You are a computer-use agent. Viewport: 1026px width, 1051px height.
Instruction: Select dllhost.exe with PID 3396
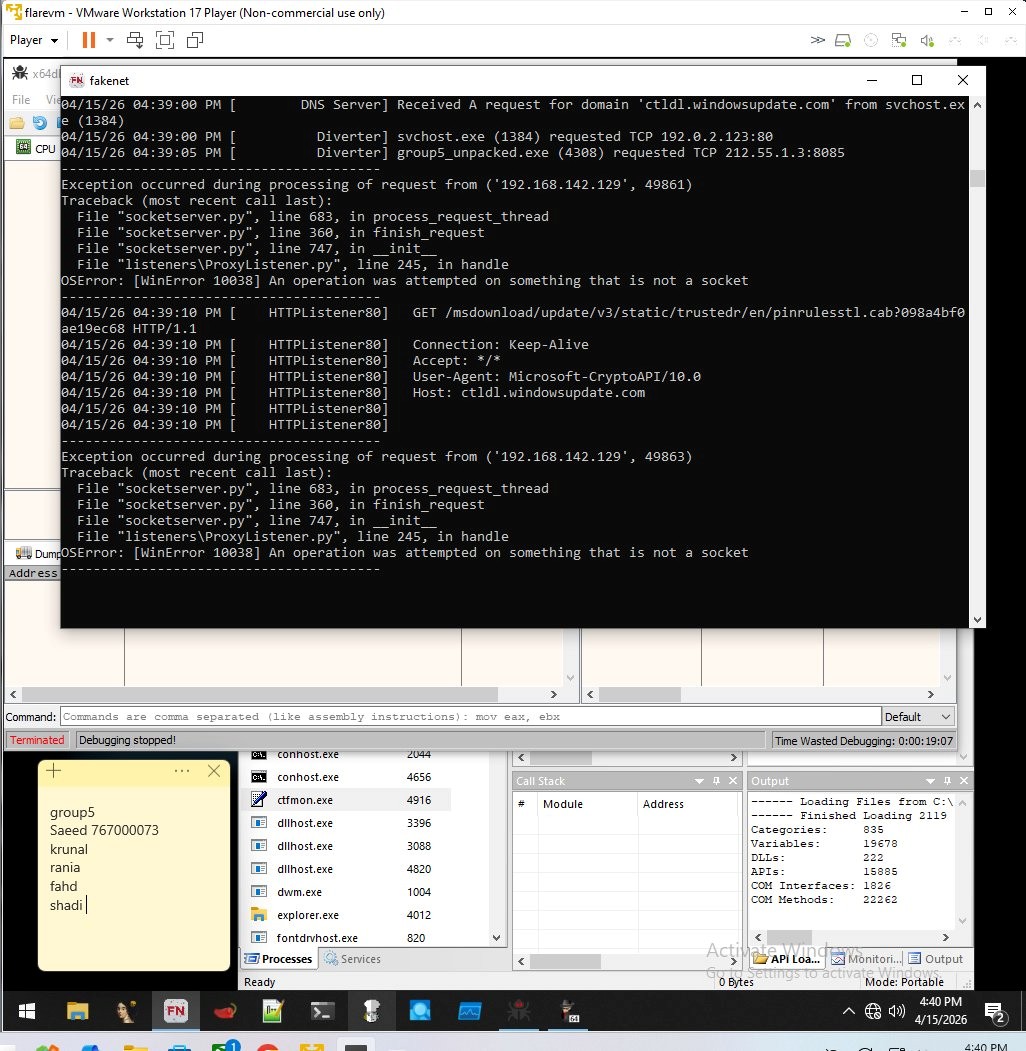pyautogui.click(x=348, y=823)
